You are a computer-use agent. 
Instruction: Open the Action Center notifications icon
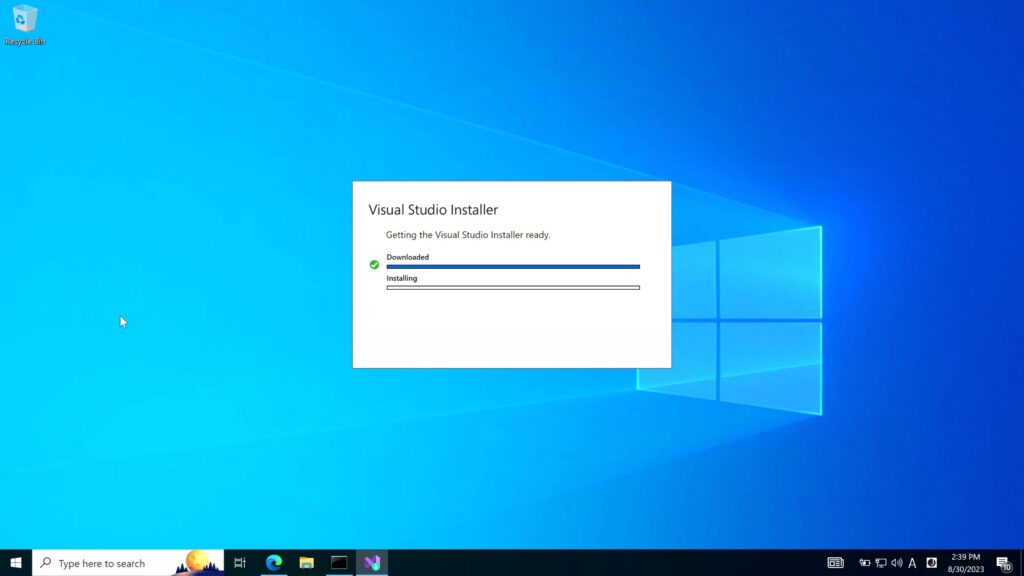pos(1004,563)
